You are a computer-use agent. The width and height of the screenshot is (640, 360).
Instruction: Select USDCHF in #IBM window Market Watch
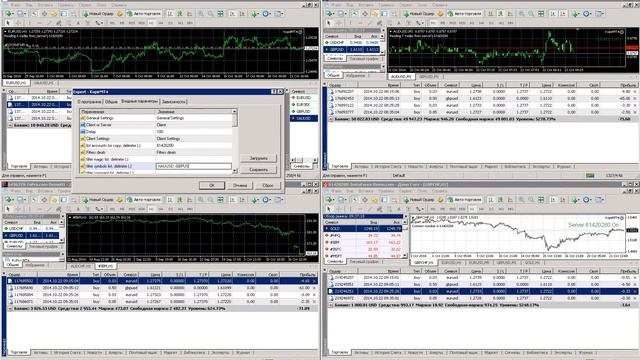tap(31, 229)
